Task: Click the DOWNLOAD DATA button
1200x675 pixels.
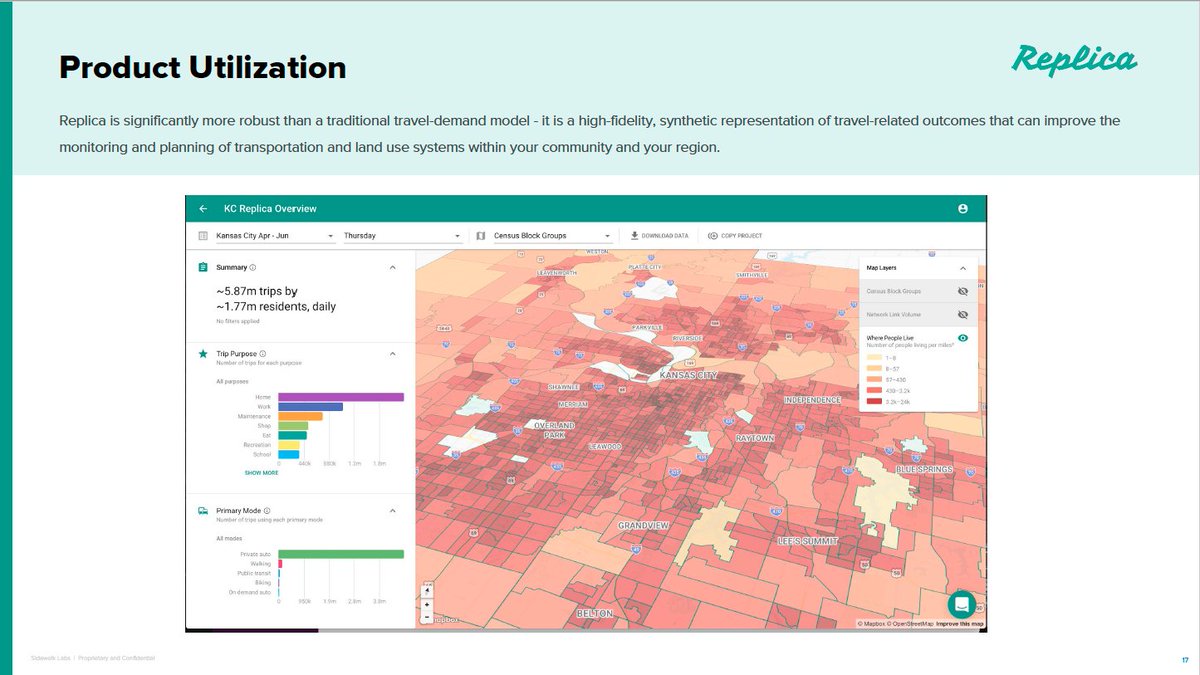Action: [x=659, y=236]
